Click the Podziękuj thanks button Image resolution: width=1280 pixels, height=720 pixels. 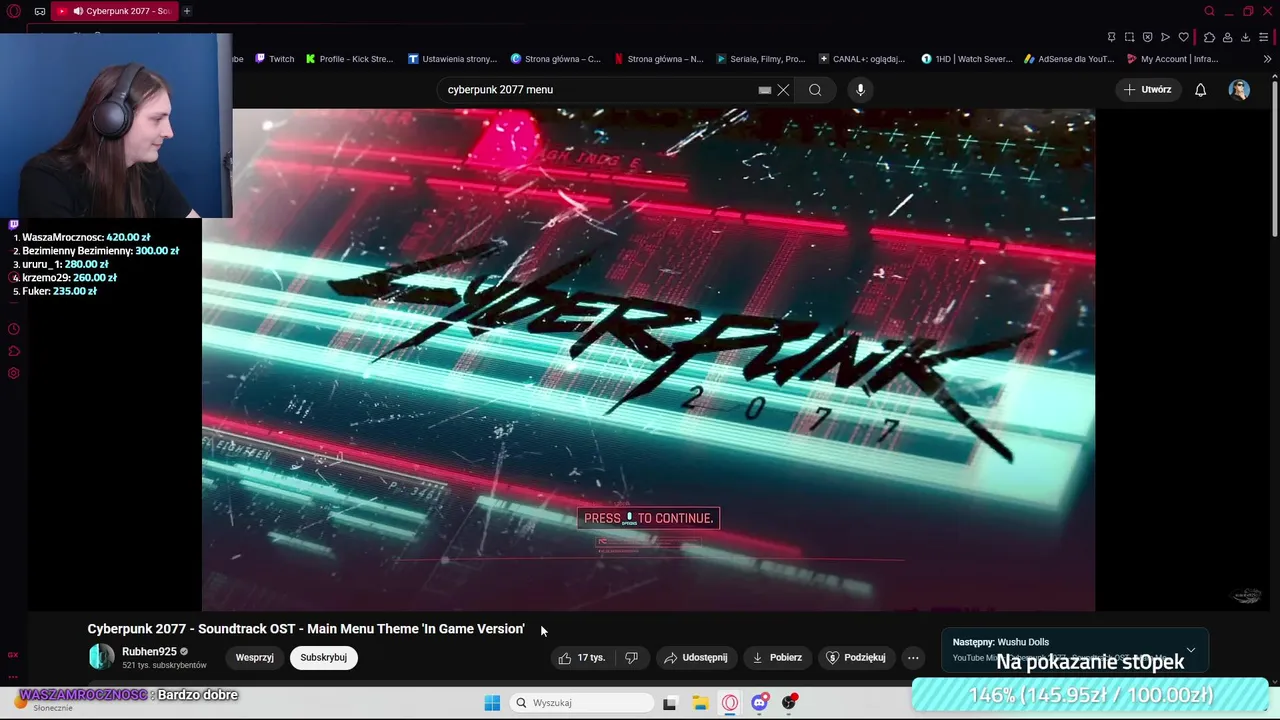[855, 657]
